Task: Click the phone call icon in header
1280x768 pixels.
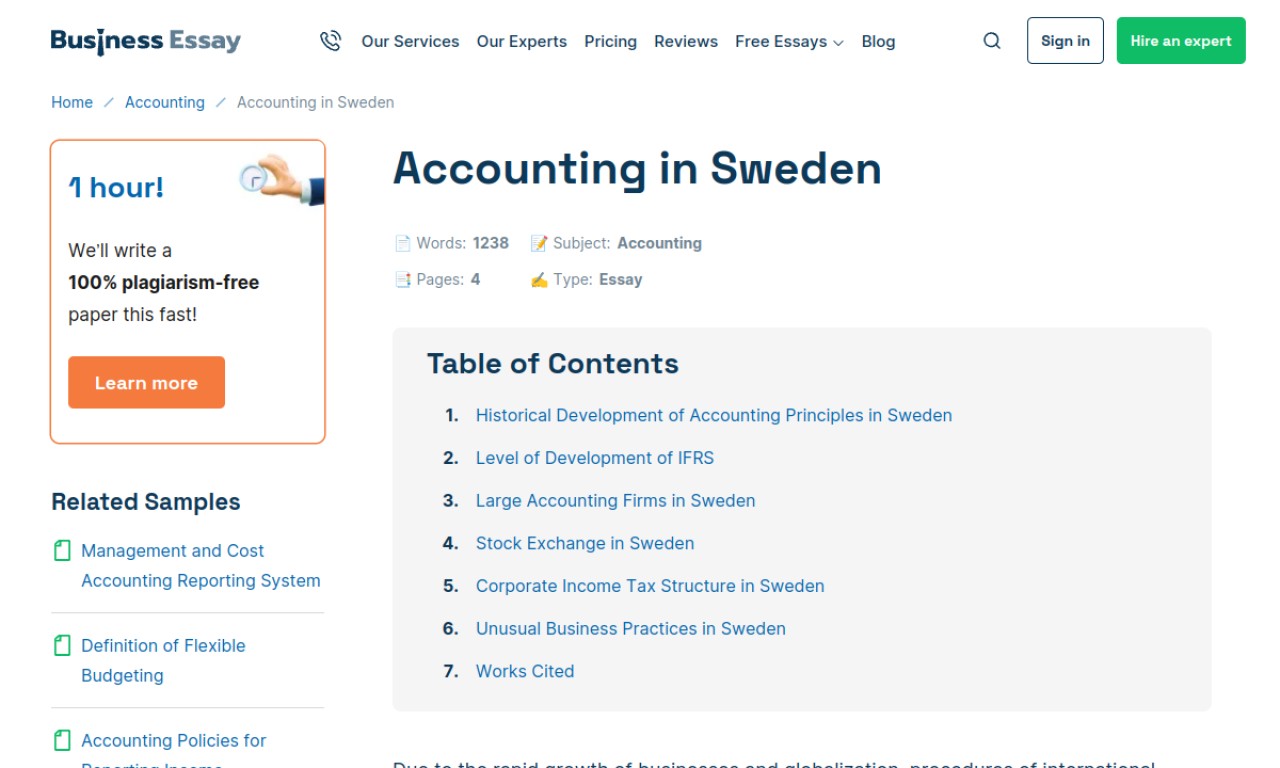Action: (x=330, y=41)
